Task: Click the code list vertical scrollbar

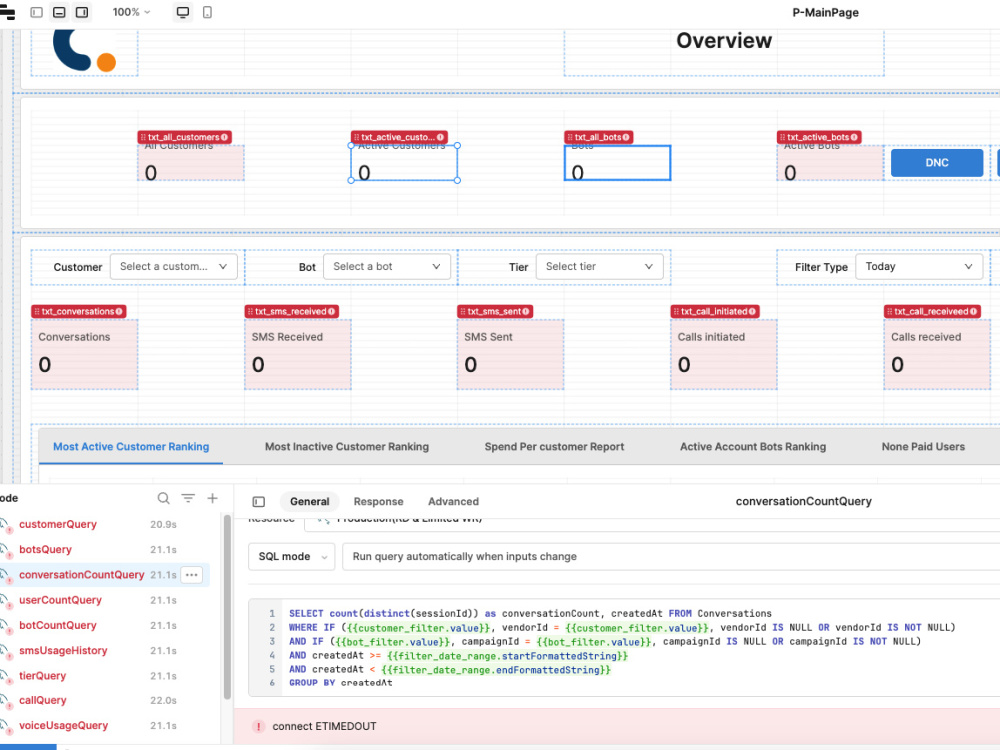Action: (226, 606)
